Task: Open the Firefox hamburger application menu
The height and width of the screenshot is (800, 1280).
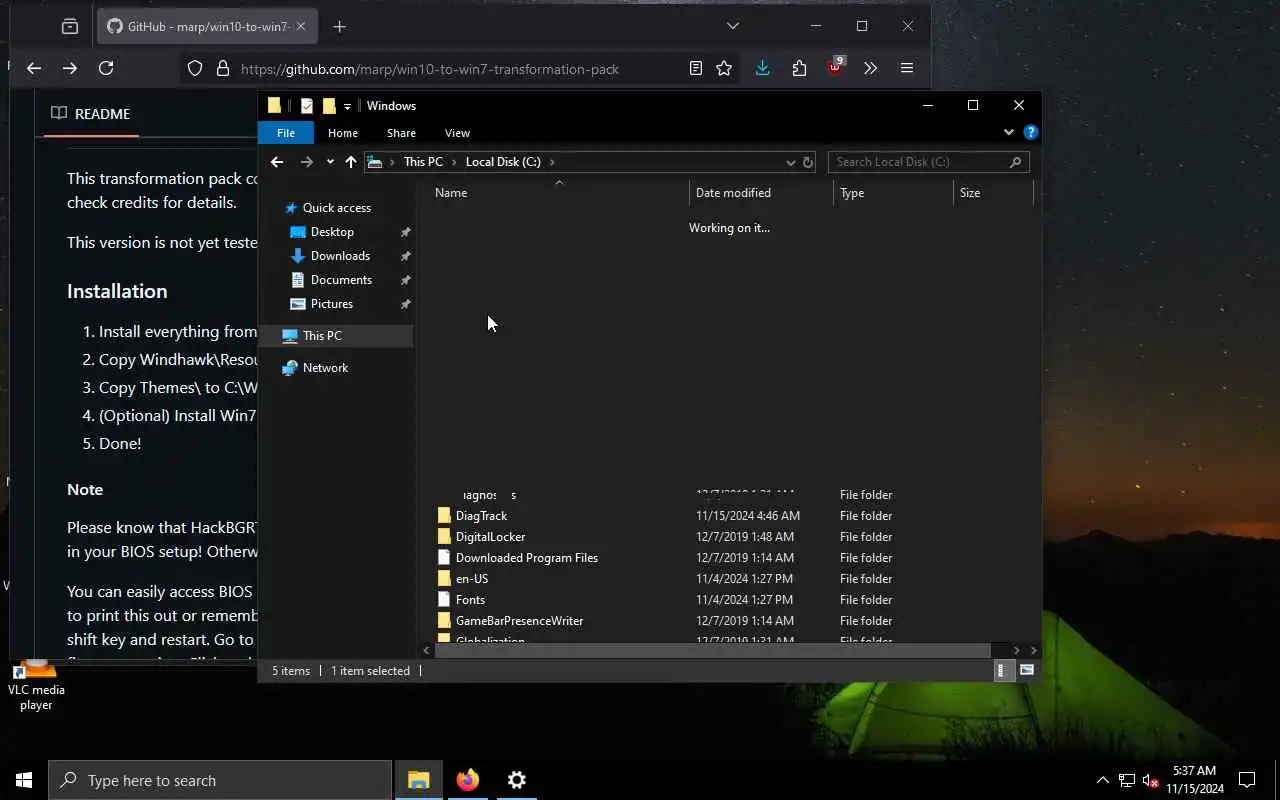Action: point(907,68)
